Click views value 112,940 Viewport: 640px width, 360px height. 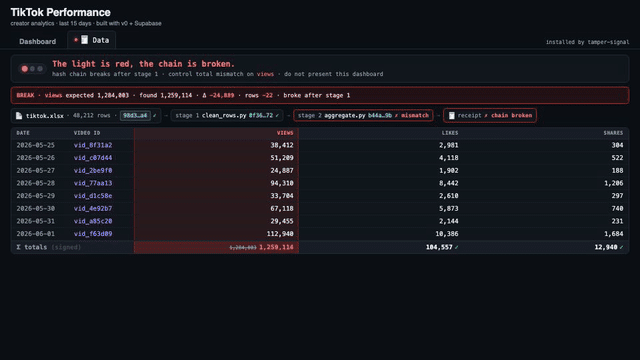pyautogui.click(x=280, y=233)
